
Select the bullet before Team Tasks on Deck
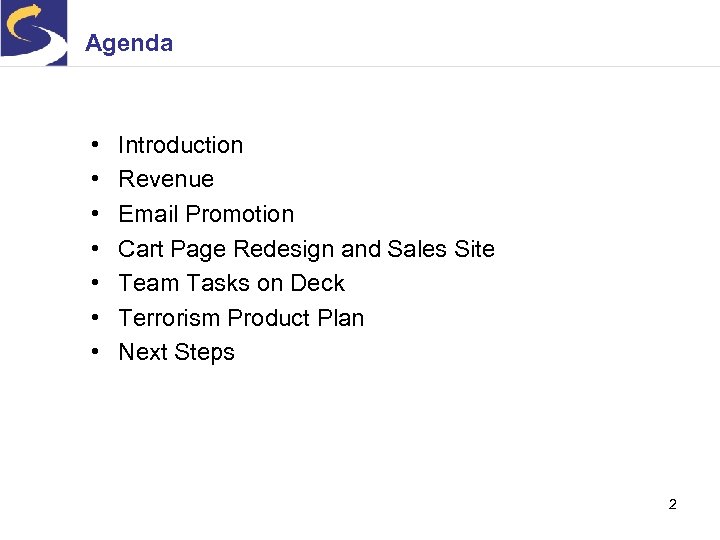pos(93,284)
